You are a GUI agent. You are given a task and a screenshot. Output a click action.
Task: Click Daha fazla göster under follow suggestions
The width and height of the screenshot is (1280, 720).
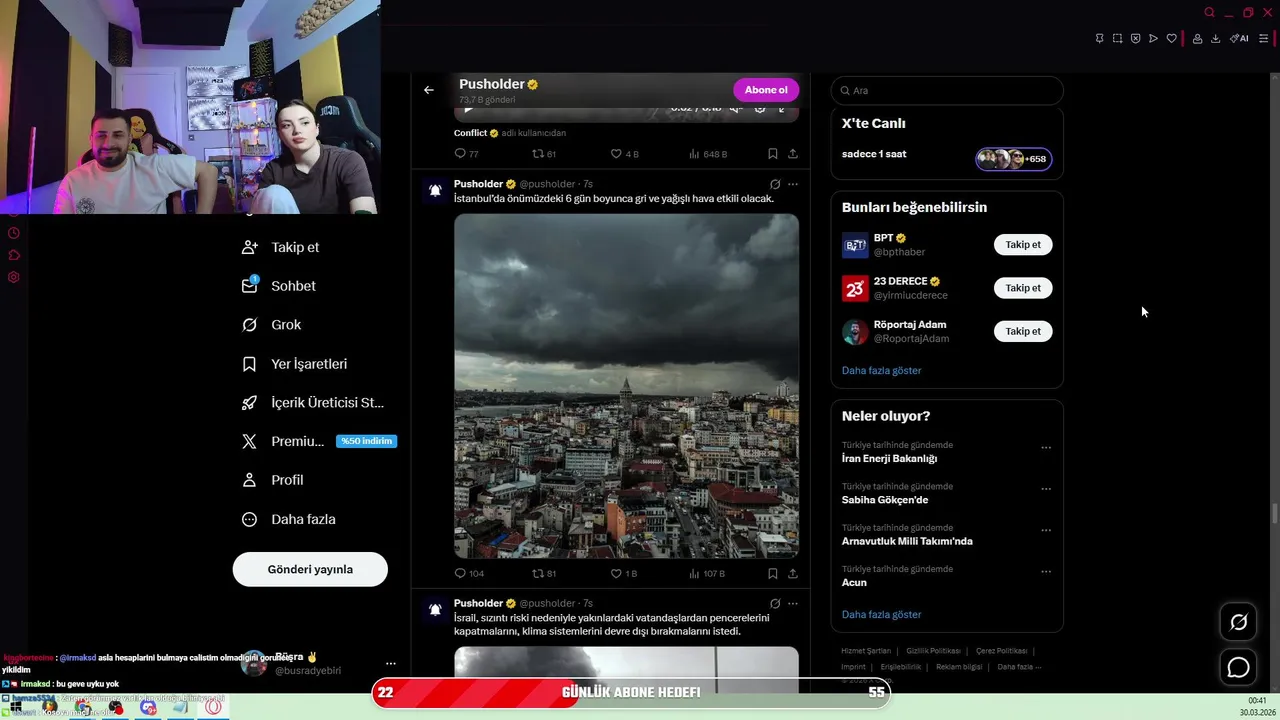(881, 370)
